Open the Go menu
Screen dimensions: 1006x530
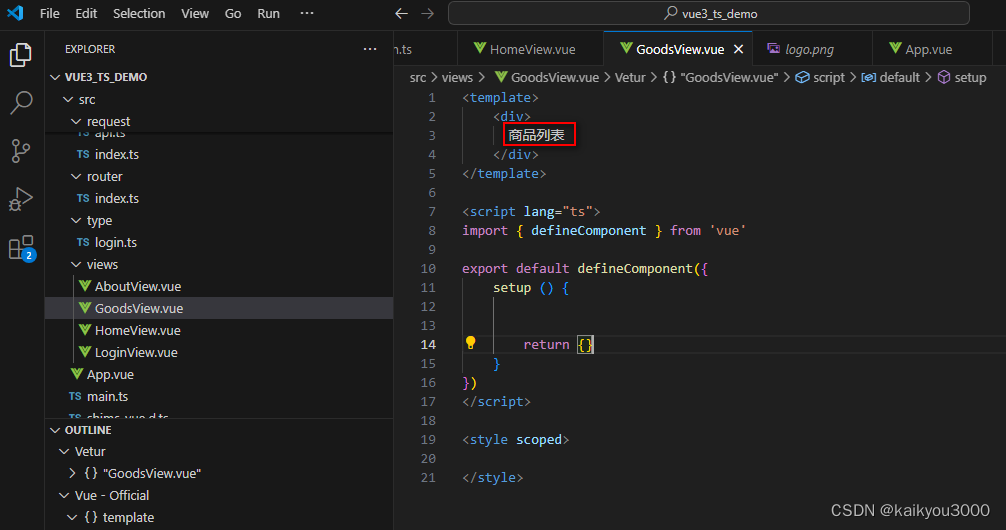[233, 13]
